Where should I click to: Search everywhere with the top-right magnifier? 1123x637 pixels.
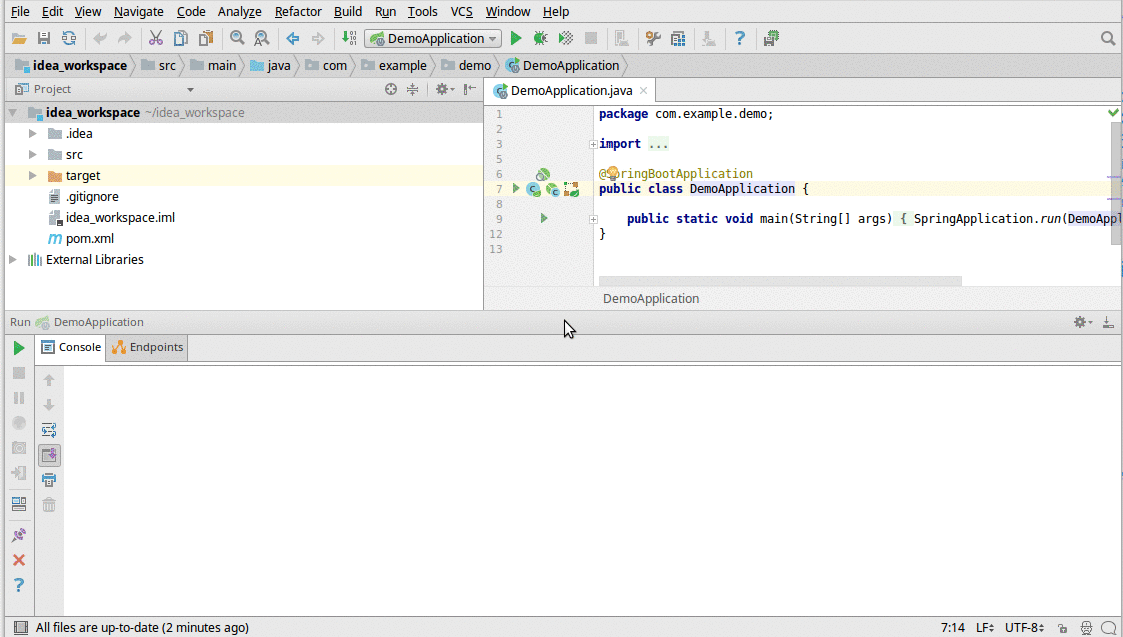point(1108,39)
